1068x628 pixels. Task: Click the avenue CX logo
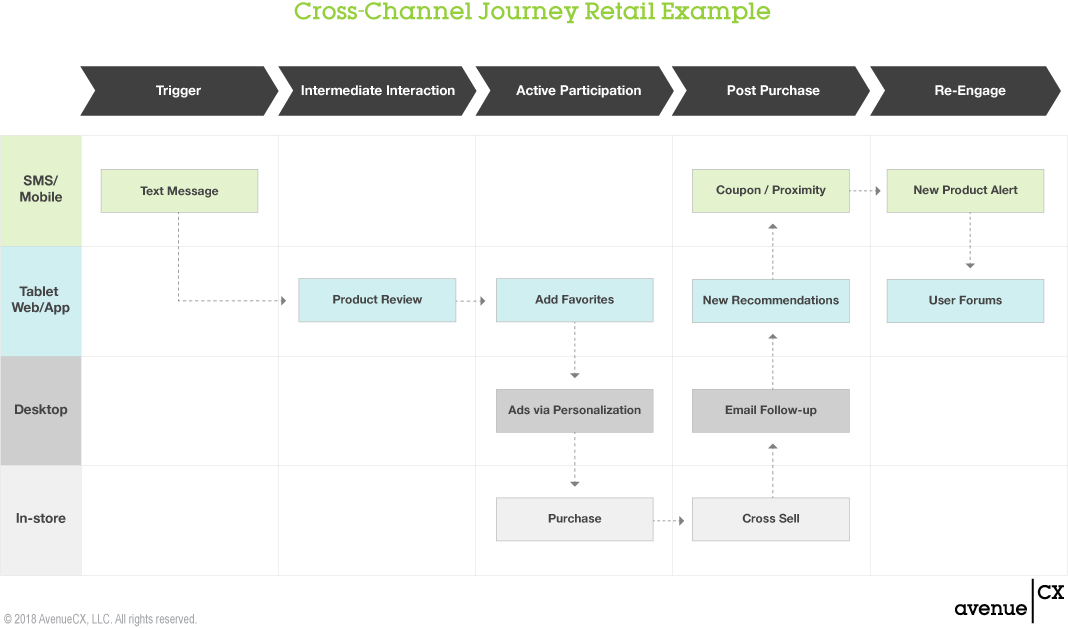coord(1009,601)
